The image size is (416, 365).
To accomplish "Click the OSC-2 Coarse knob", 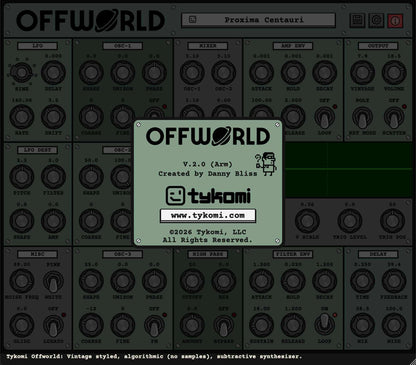I will [x=91, y=221].
